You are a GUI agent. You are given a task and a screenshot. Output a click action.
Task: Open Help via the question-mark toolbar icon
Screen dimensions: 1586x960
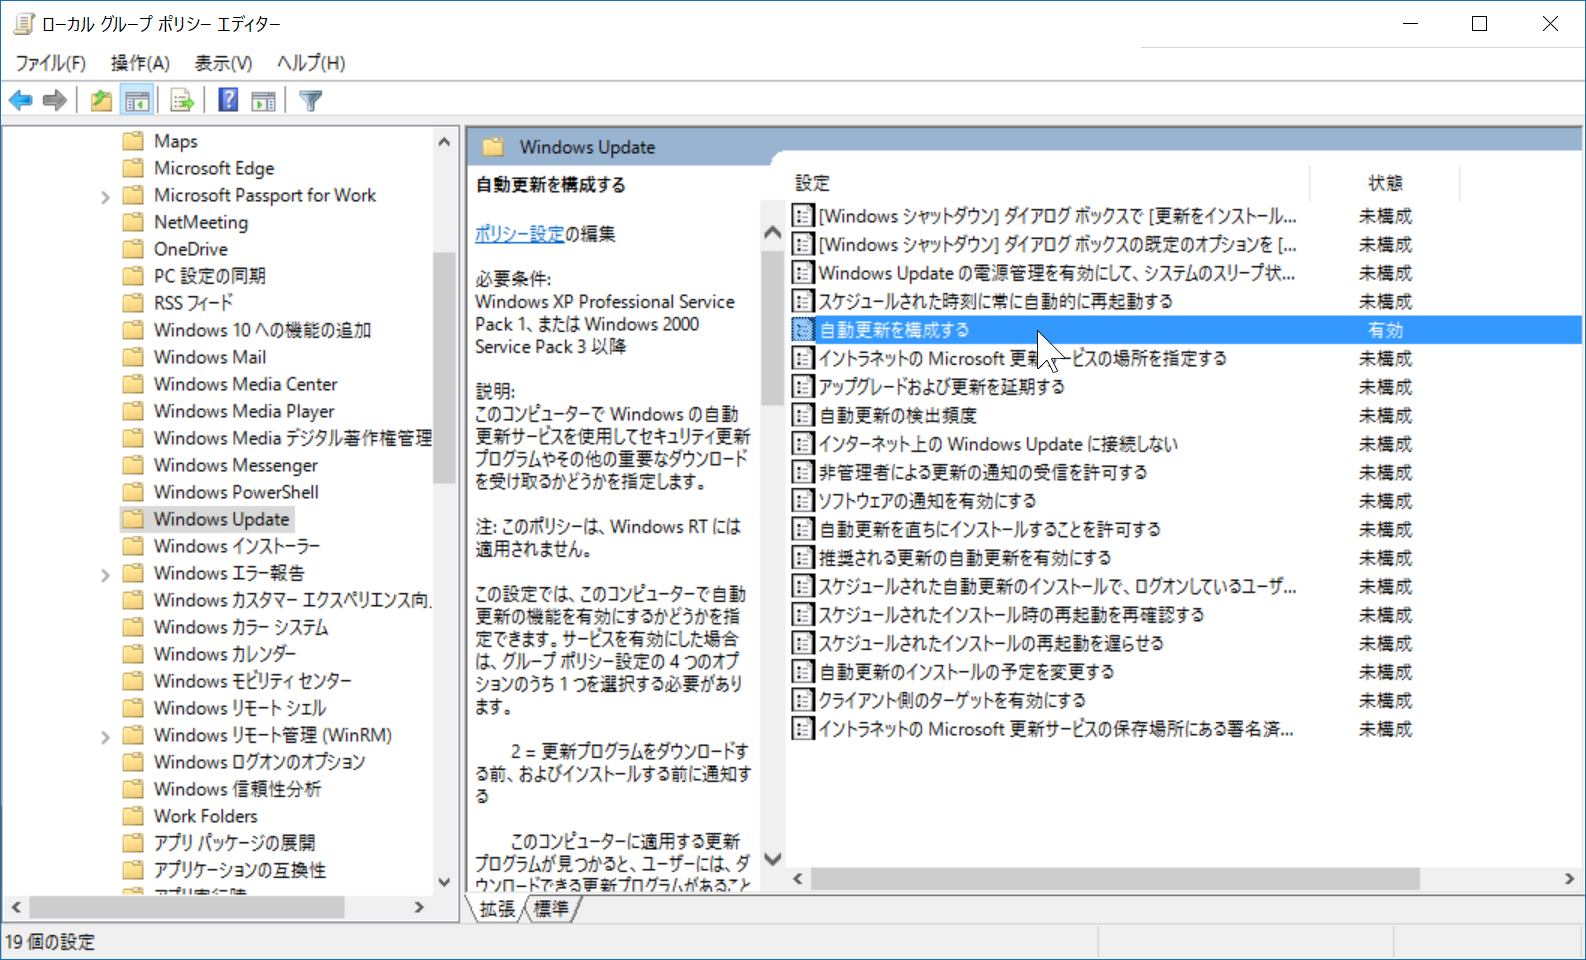(x=228, y=100)
